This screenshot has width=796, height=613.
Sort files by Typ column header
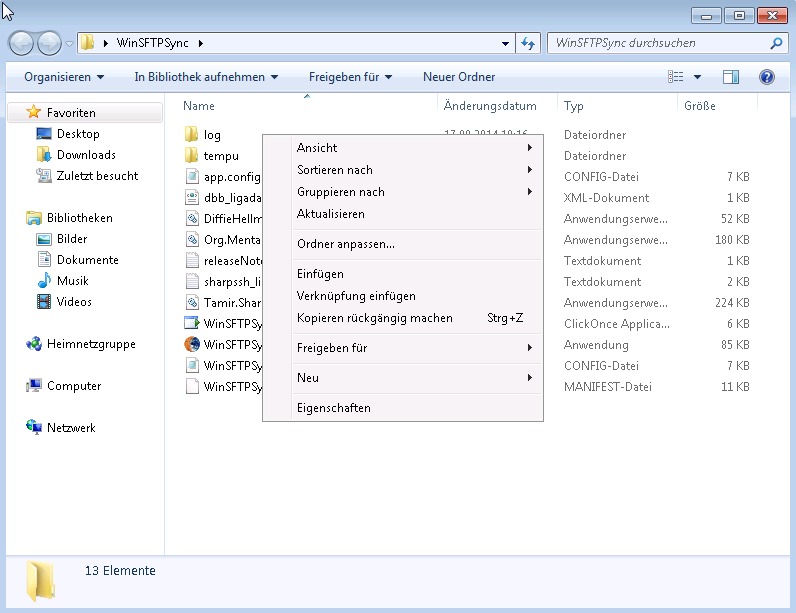[x=574, y=106]
